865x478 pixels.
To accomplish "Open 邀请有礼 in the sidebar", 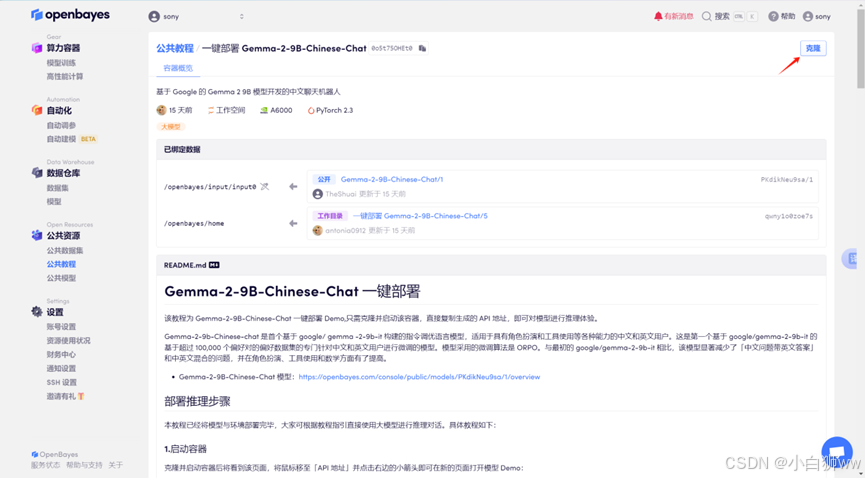I will point(65,396).
